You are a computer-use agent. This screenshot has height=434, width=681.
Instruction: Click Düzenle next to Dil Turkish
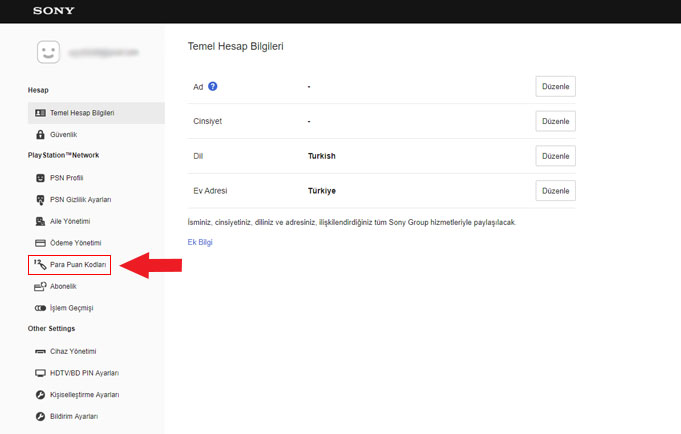555,156
